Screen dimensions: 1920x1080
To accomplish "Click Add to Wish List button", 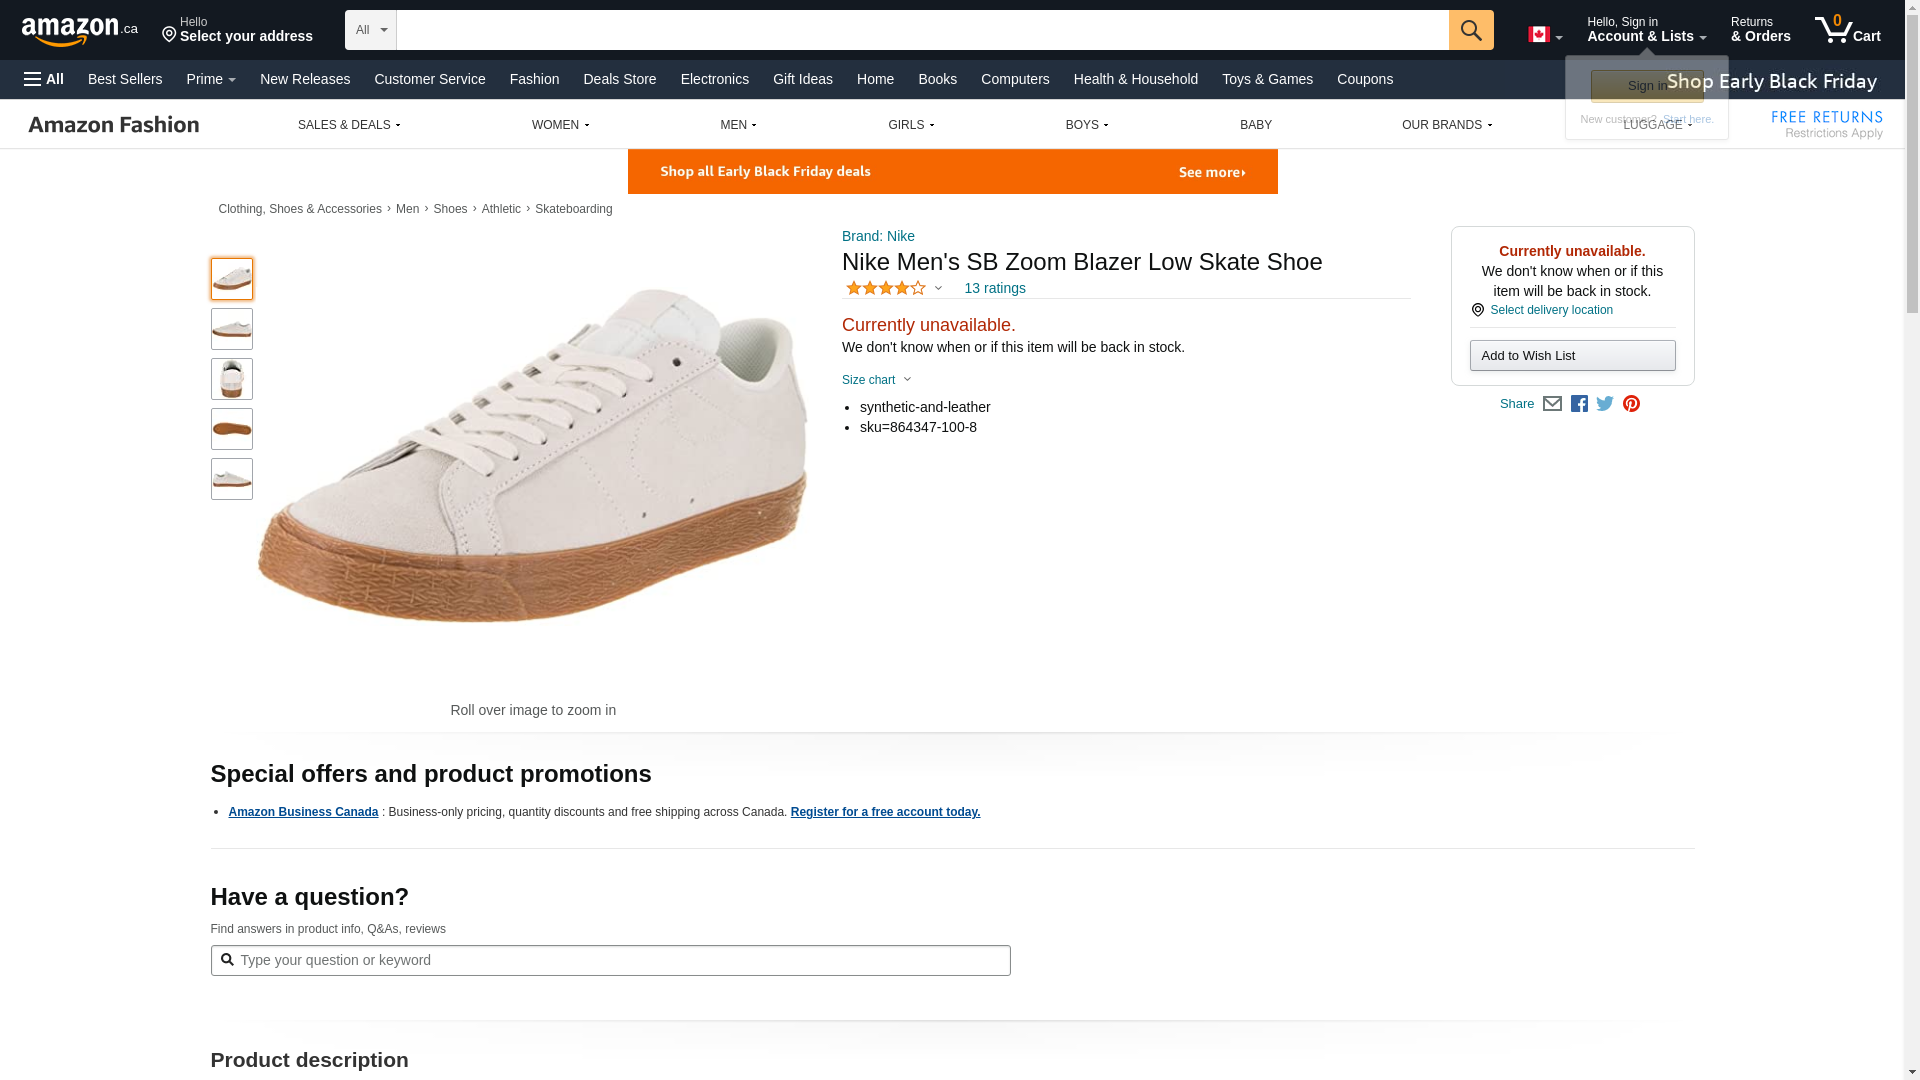I will [x=1572, y=356].
